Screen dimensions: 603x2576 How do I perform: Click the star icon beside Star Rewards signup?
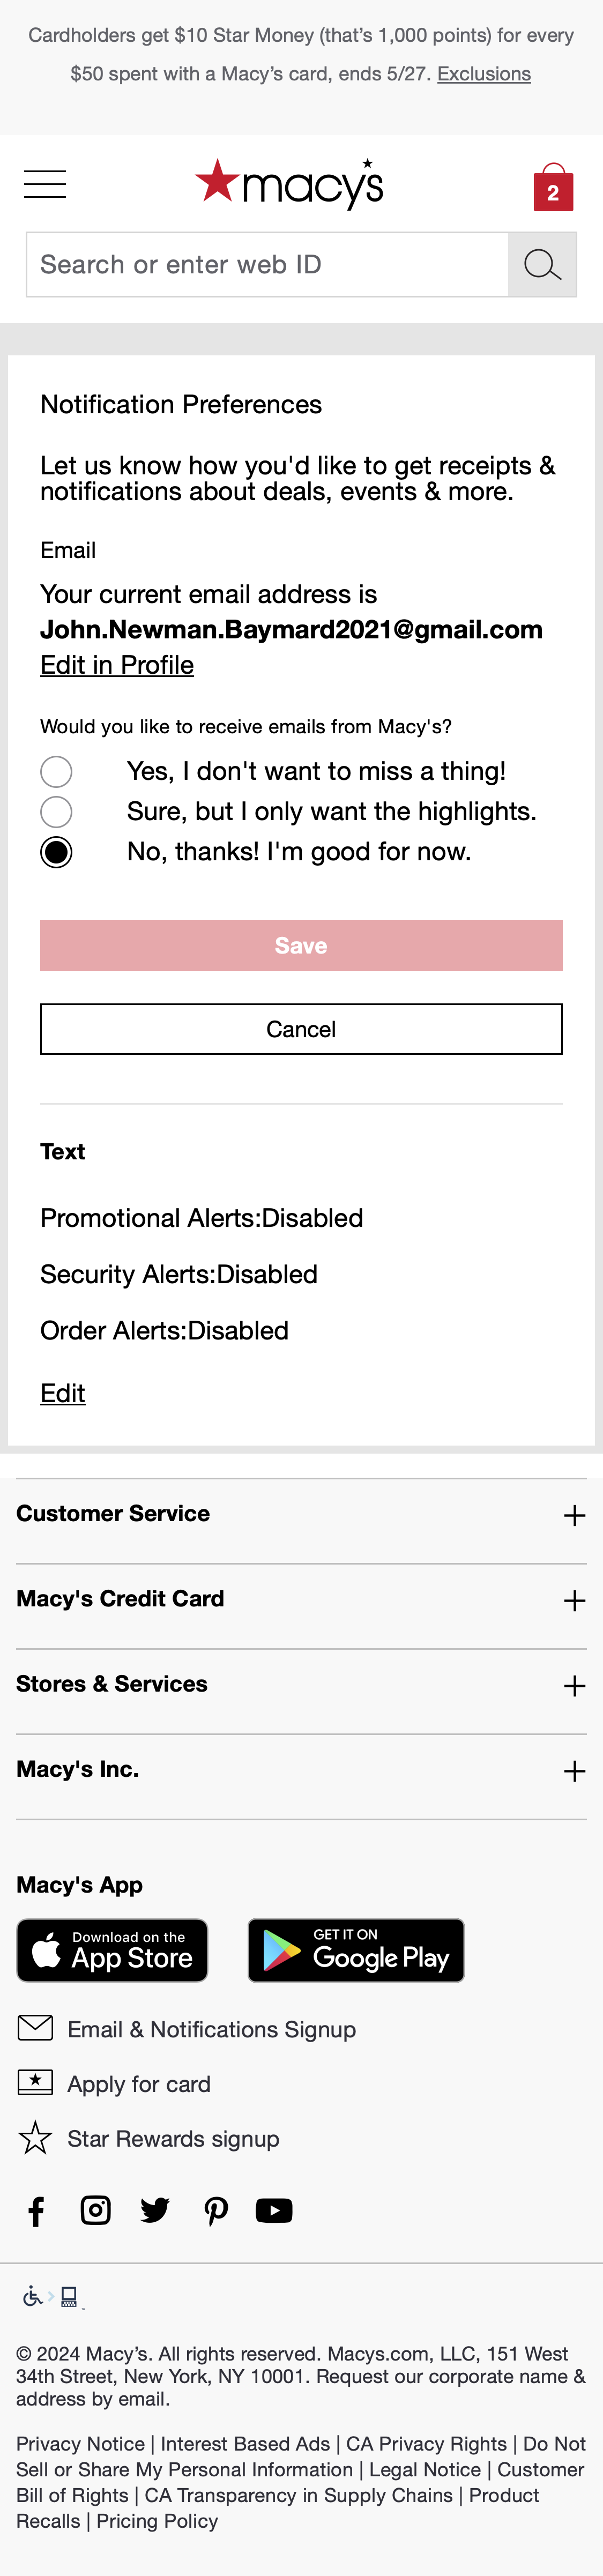[35, 2138]
